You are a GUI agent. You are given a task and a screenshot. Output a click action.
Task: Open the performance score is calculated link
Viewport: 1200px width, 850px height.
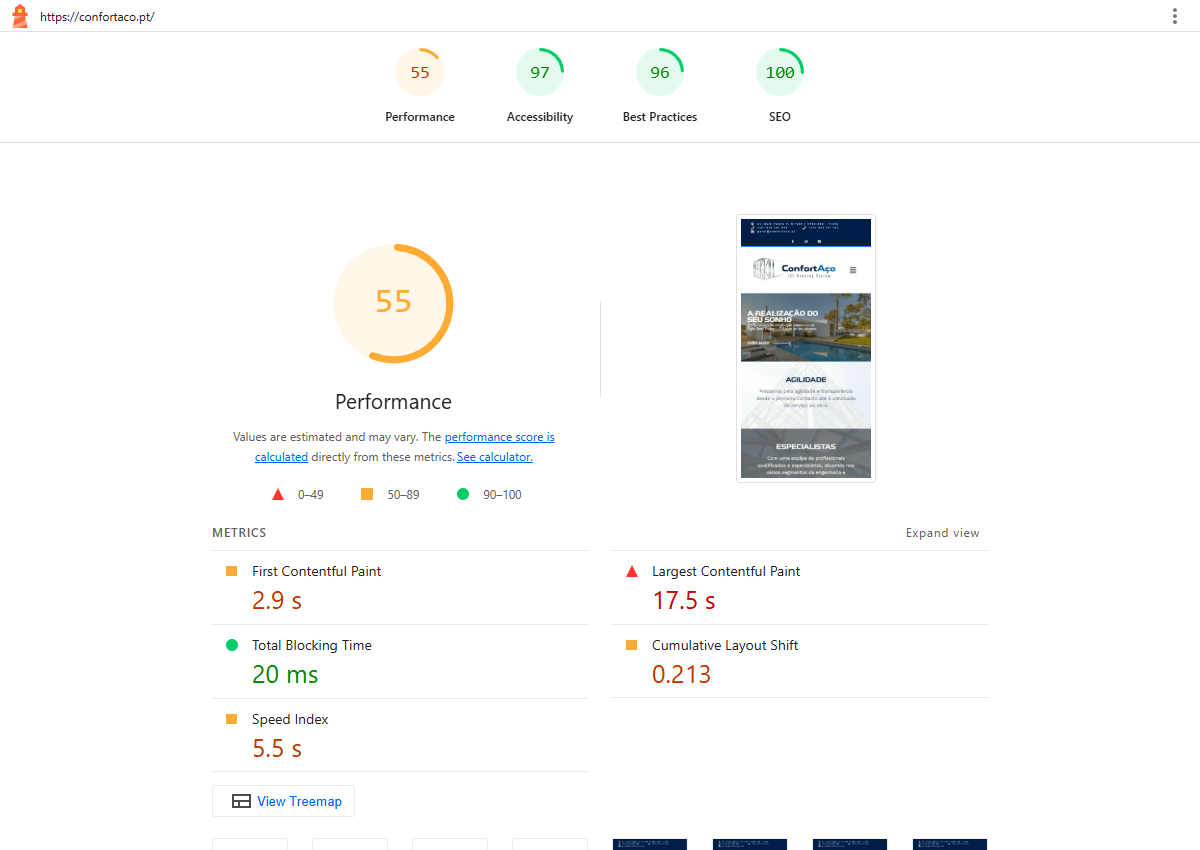coord(405,447)
